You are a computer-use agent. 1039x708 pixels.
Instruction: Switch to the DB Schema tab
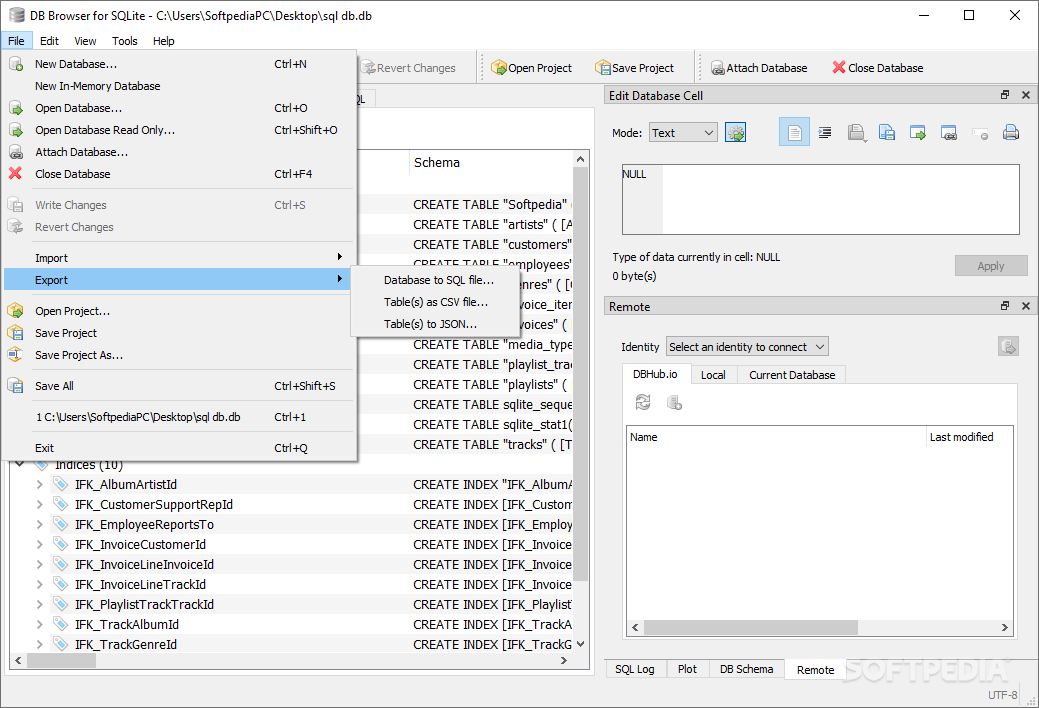[746, 669]
